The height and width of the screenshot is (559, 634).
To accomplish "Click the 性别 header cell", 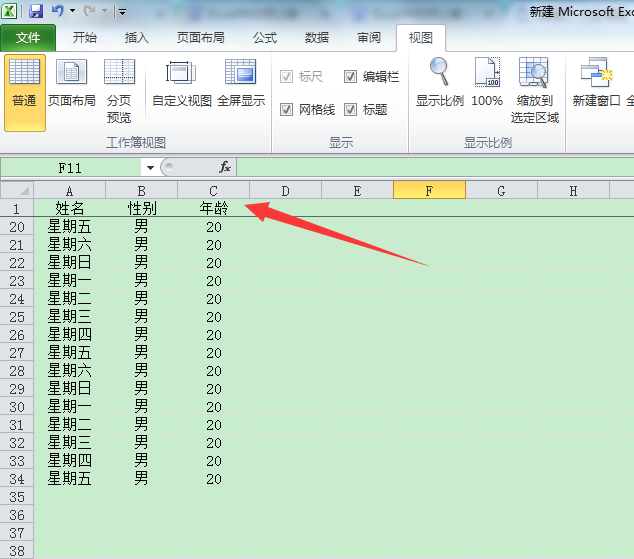I will 142,208.
